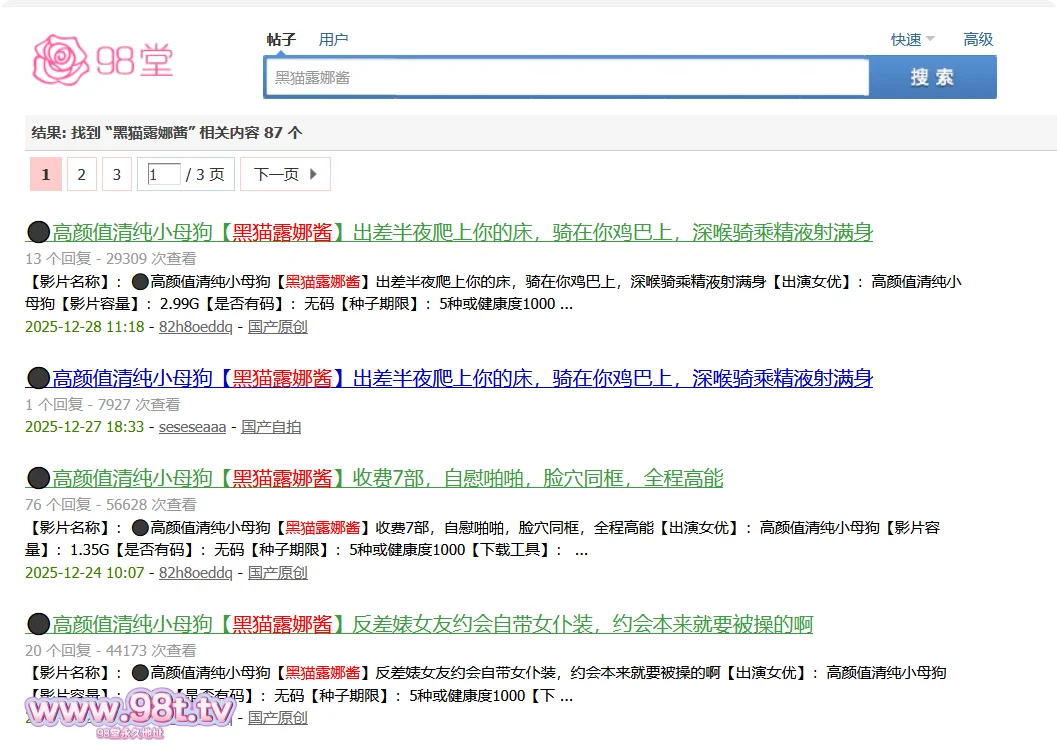Switch to the 用户 search tab
The image size is (1057, 748).
click(334, 39)
